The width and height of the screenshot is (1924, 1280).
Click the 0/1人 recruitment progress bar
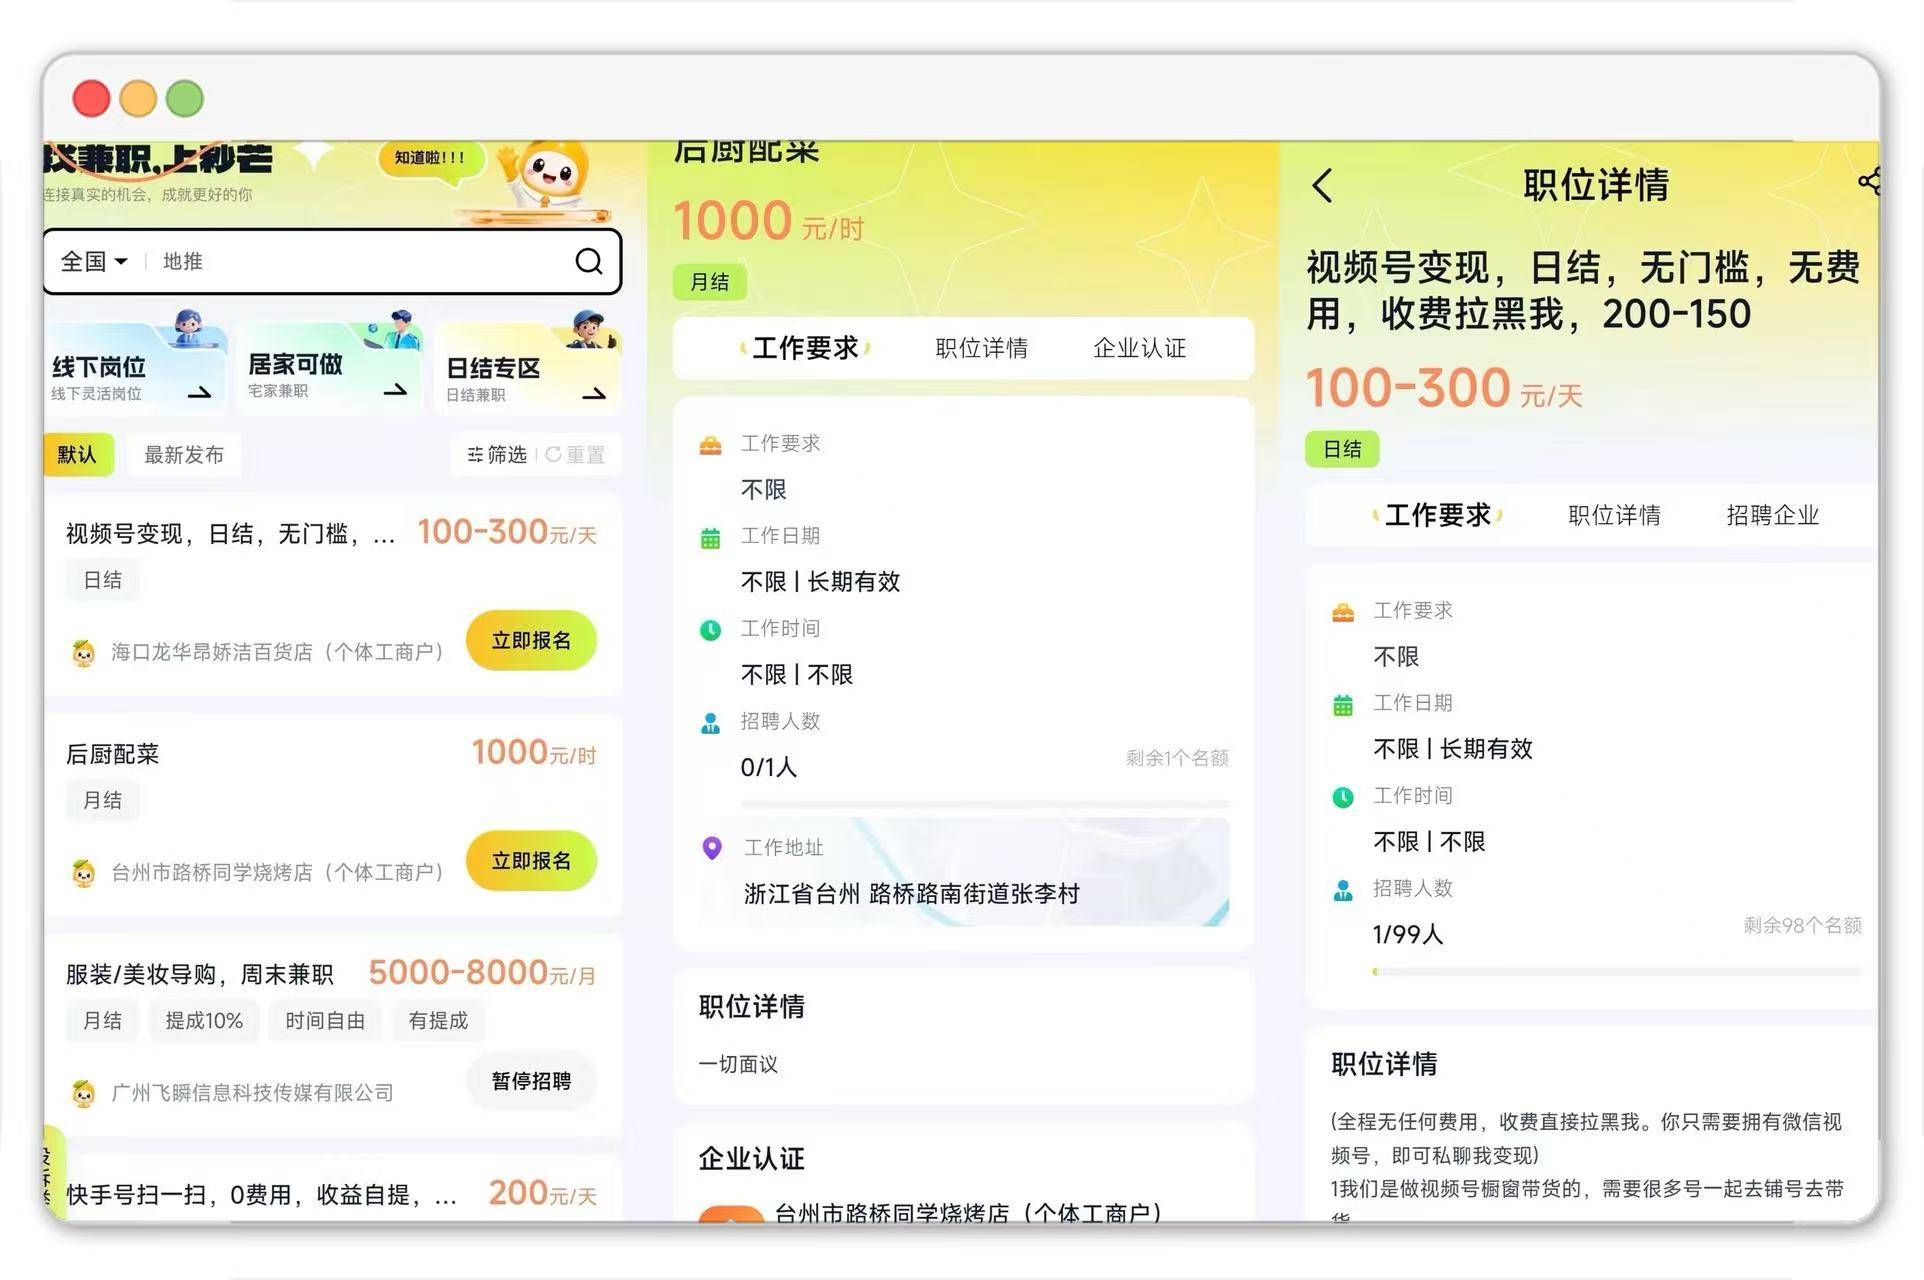click(984, 804)
